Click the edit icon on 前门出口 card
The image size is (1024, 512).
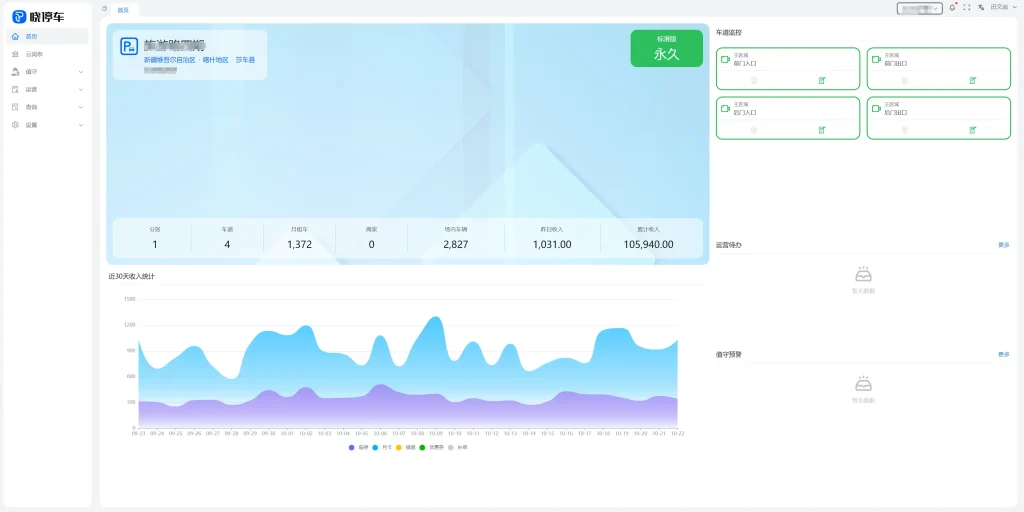(972, 80)
